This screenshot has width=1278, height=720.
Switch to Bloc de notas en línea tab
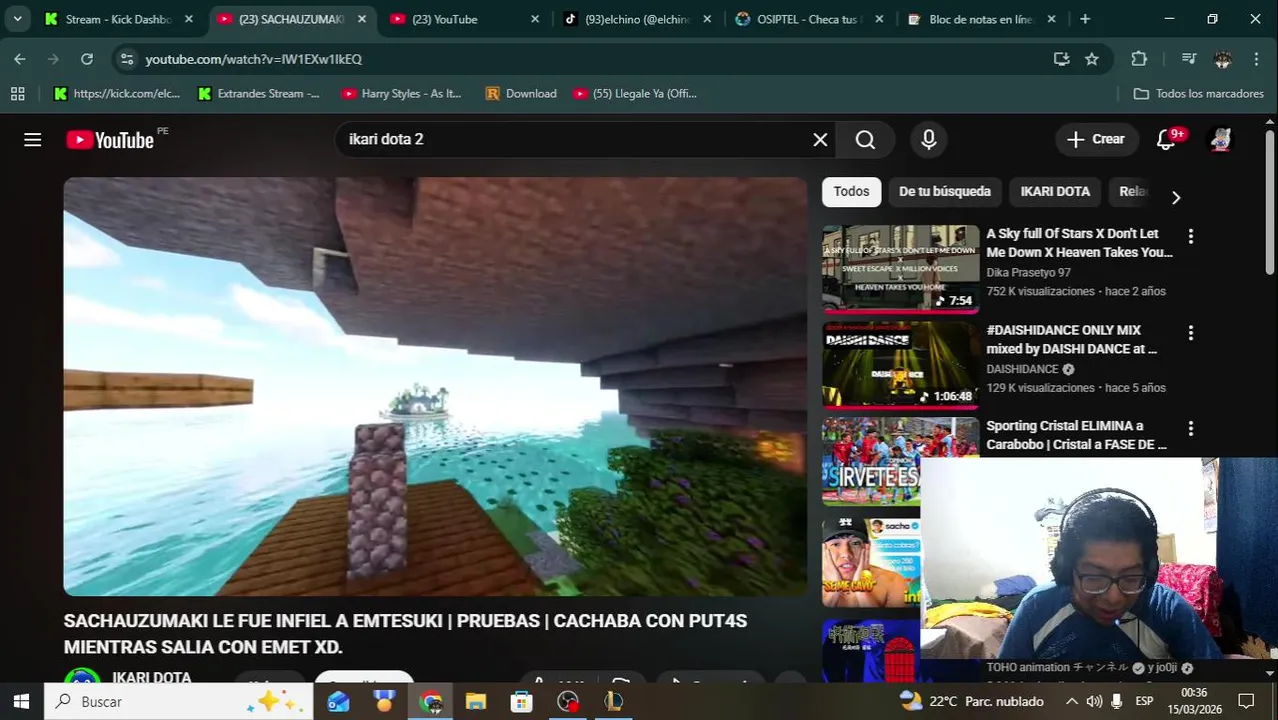(982, 19)
